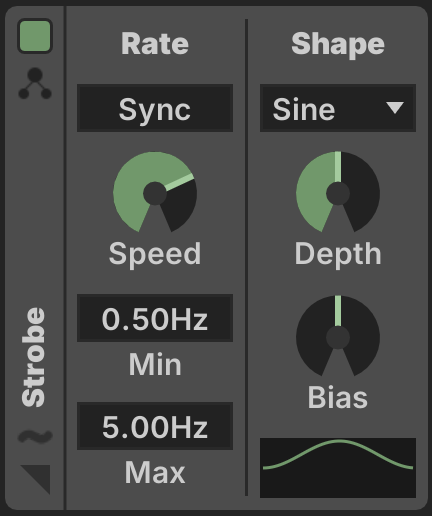This screenshot has height=516, width=432.
Task: Toggle the green Strobe enable square
Action: pos(35,36)
